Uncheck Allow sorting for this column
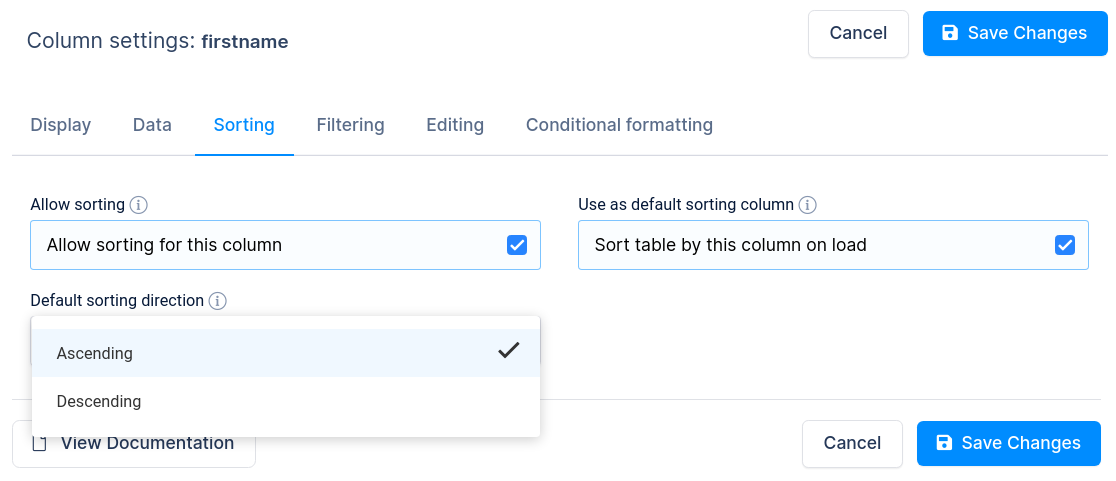This screenshot has width=1116, height=481. coord(517,245)
